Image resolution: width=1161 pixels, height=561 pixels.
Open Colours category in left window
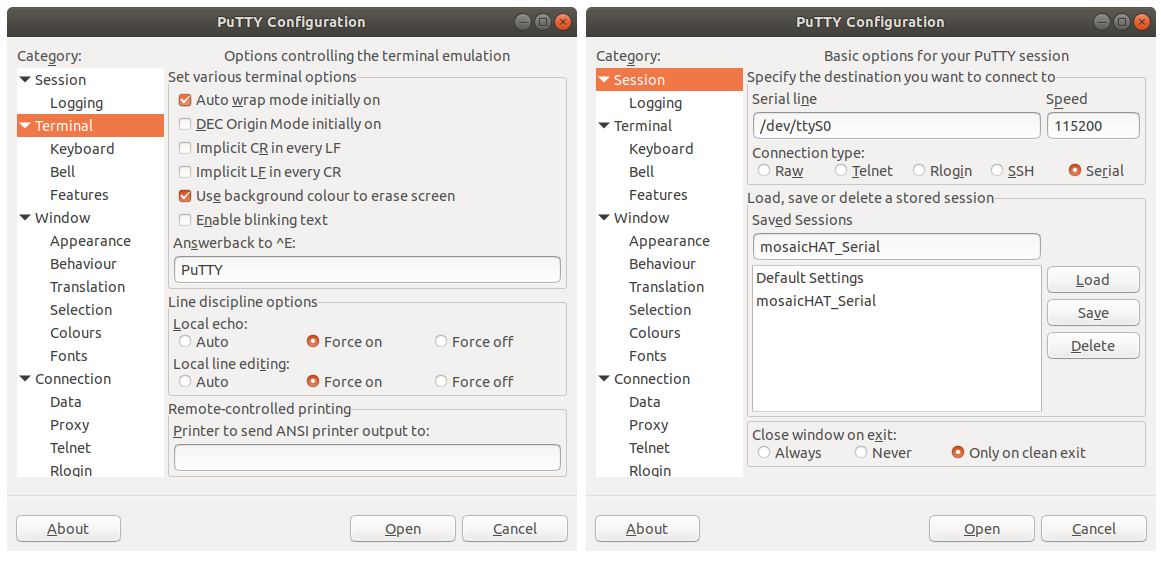(x=76, y=332)
